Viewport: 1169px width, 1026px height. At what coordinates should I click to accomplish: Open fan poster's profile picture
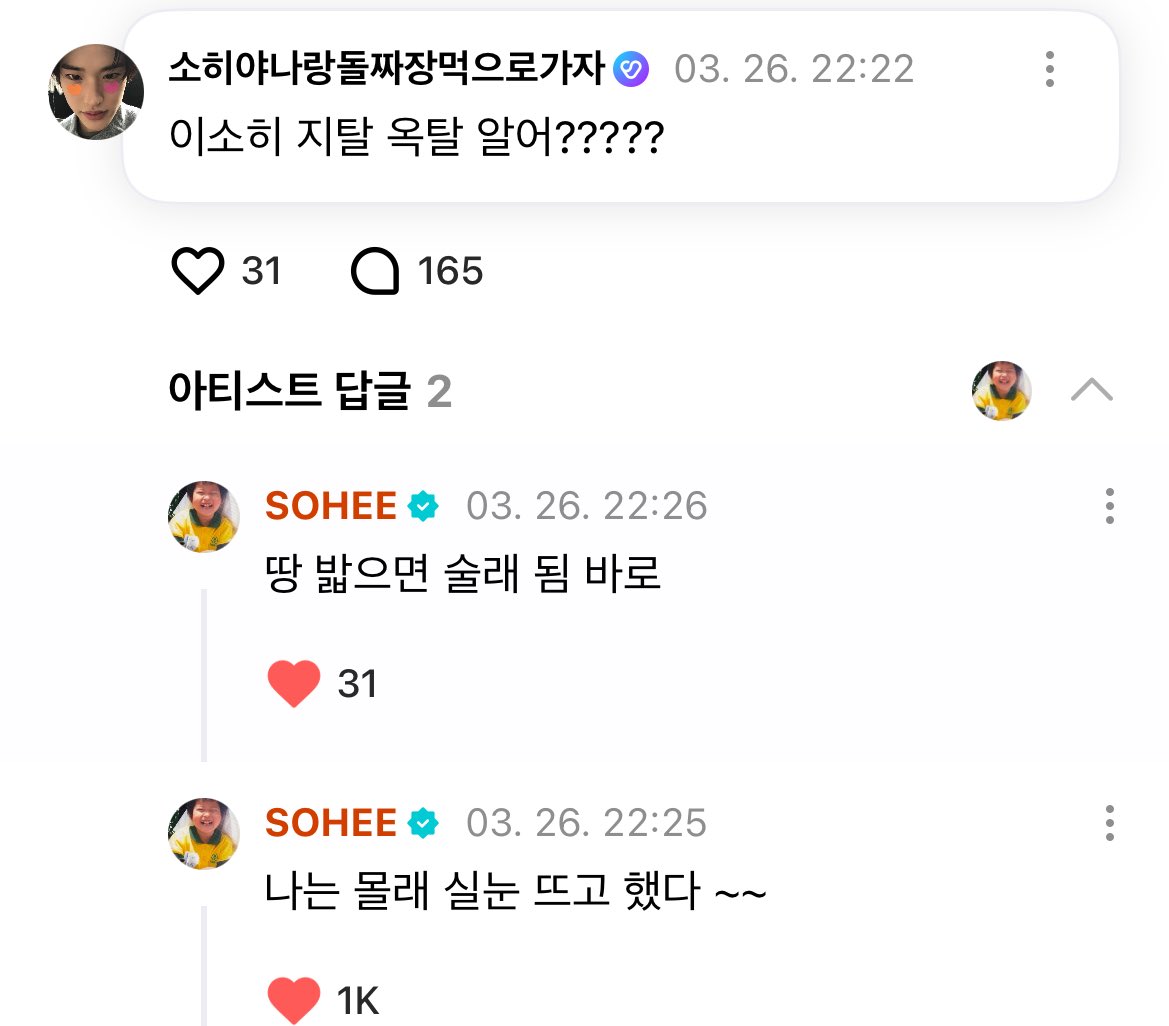(x=96, y=92)
